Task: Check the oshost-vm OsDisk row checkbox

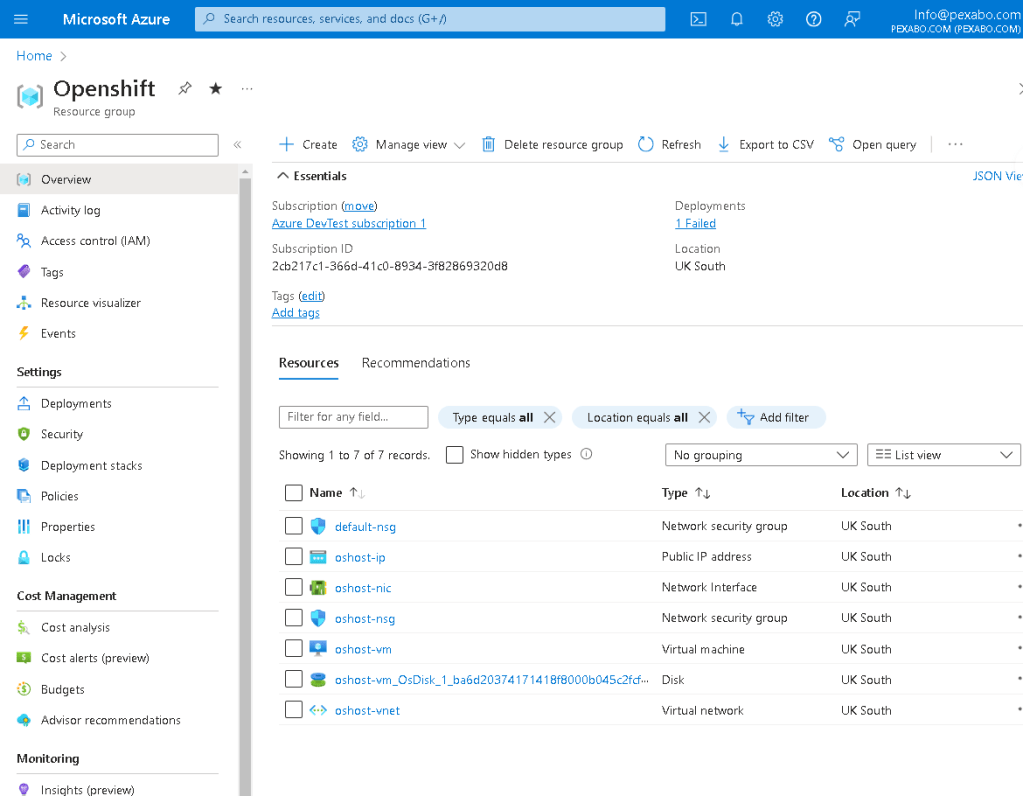Action: click(x=294, y=679)
